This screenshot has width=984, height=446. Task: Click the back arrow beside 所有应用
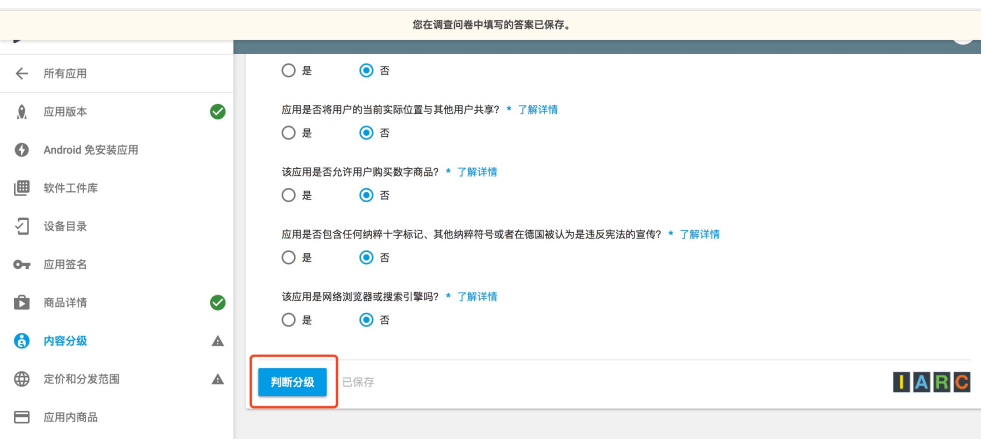[x=22, y=73]
